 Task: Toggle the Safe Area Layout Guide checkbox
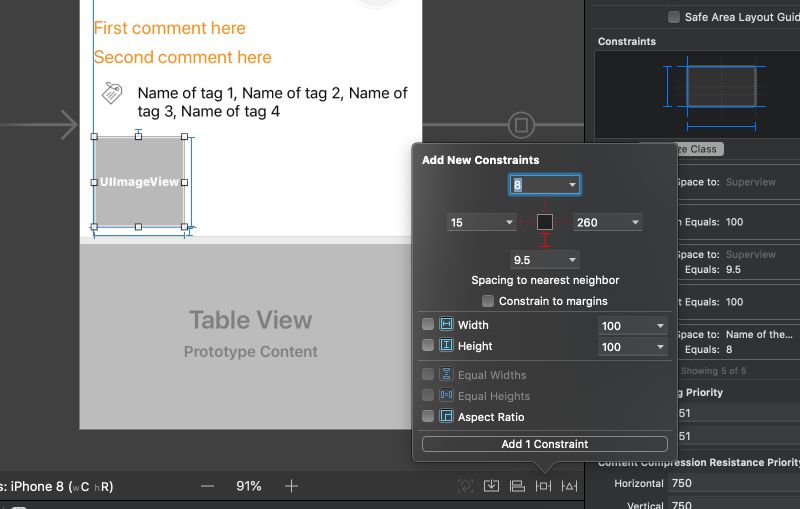tap(674, 17)
